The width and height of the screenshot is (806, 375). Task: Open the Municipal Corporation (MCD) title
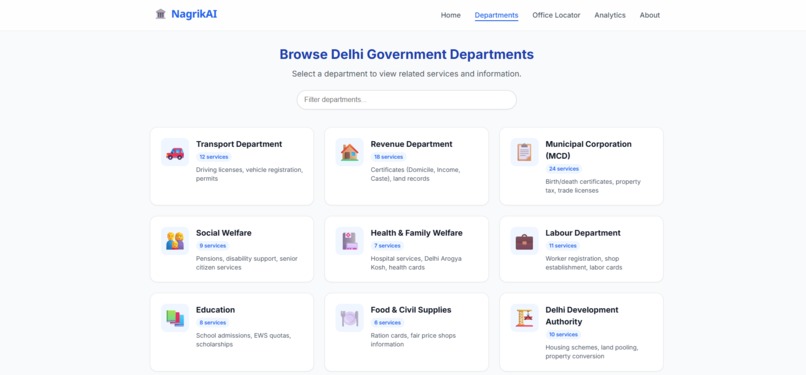coord(589,150)
